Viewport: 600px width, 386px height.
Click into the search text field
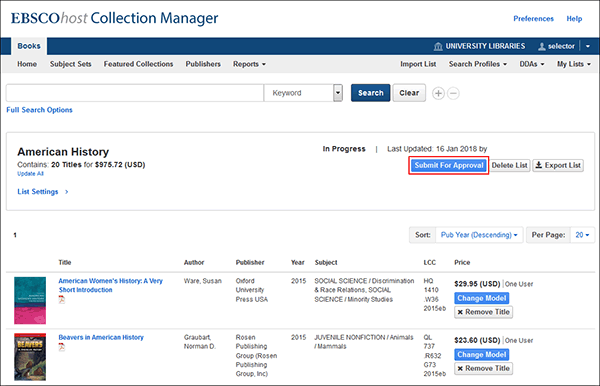coord(135,93)
